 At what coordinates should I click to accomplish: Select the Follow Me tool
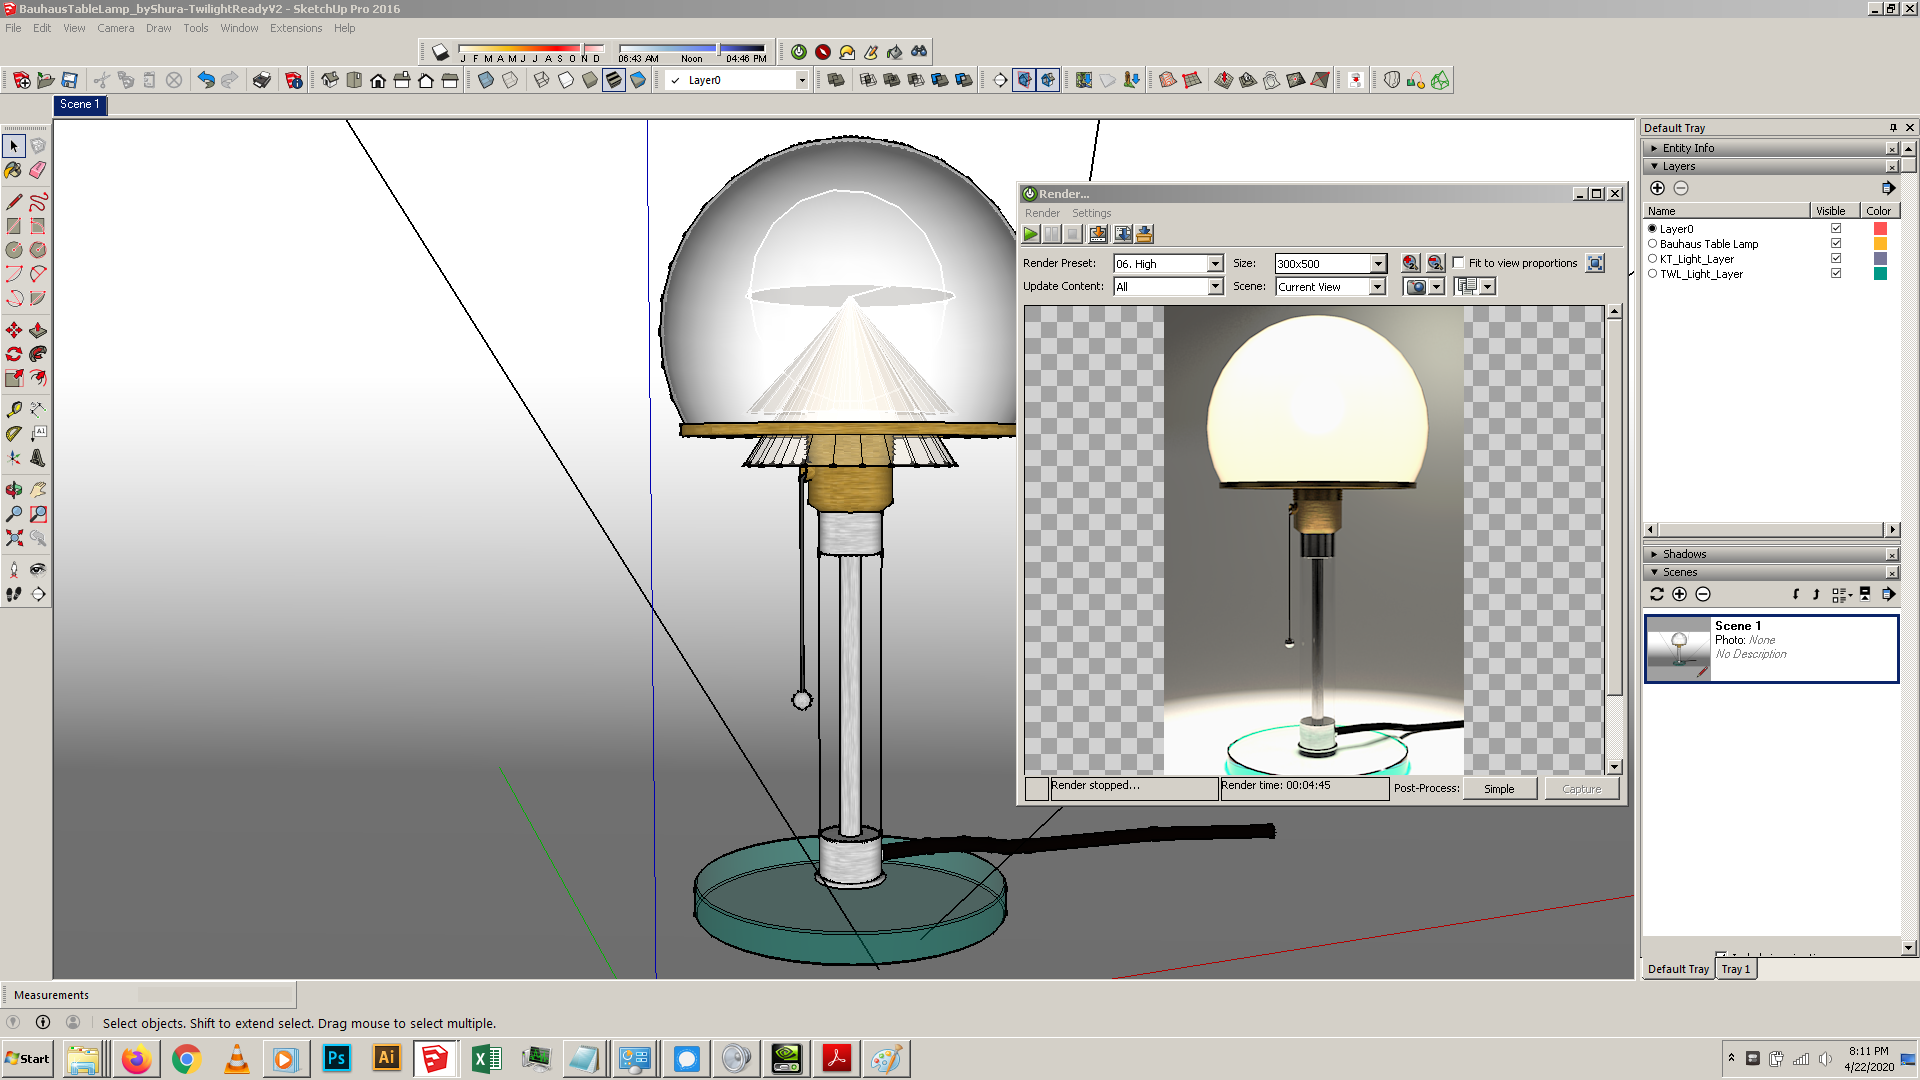(38, 354)
